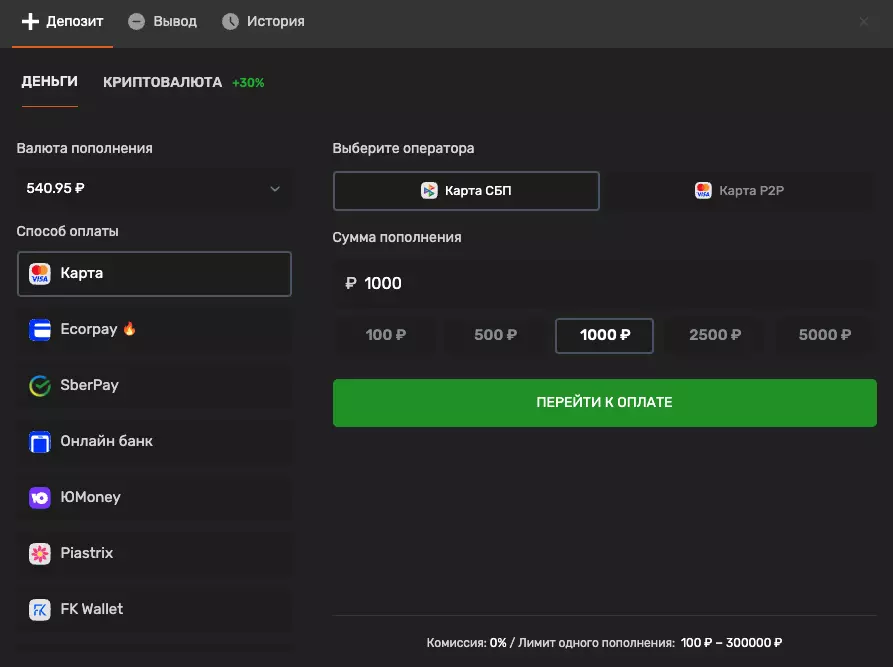Click the FK Wallet icon

pos(40,610)
